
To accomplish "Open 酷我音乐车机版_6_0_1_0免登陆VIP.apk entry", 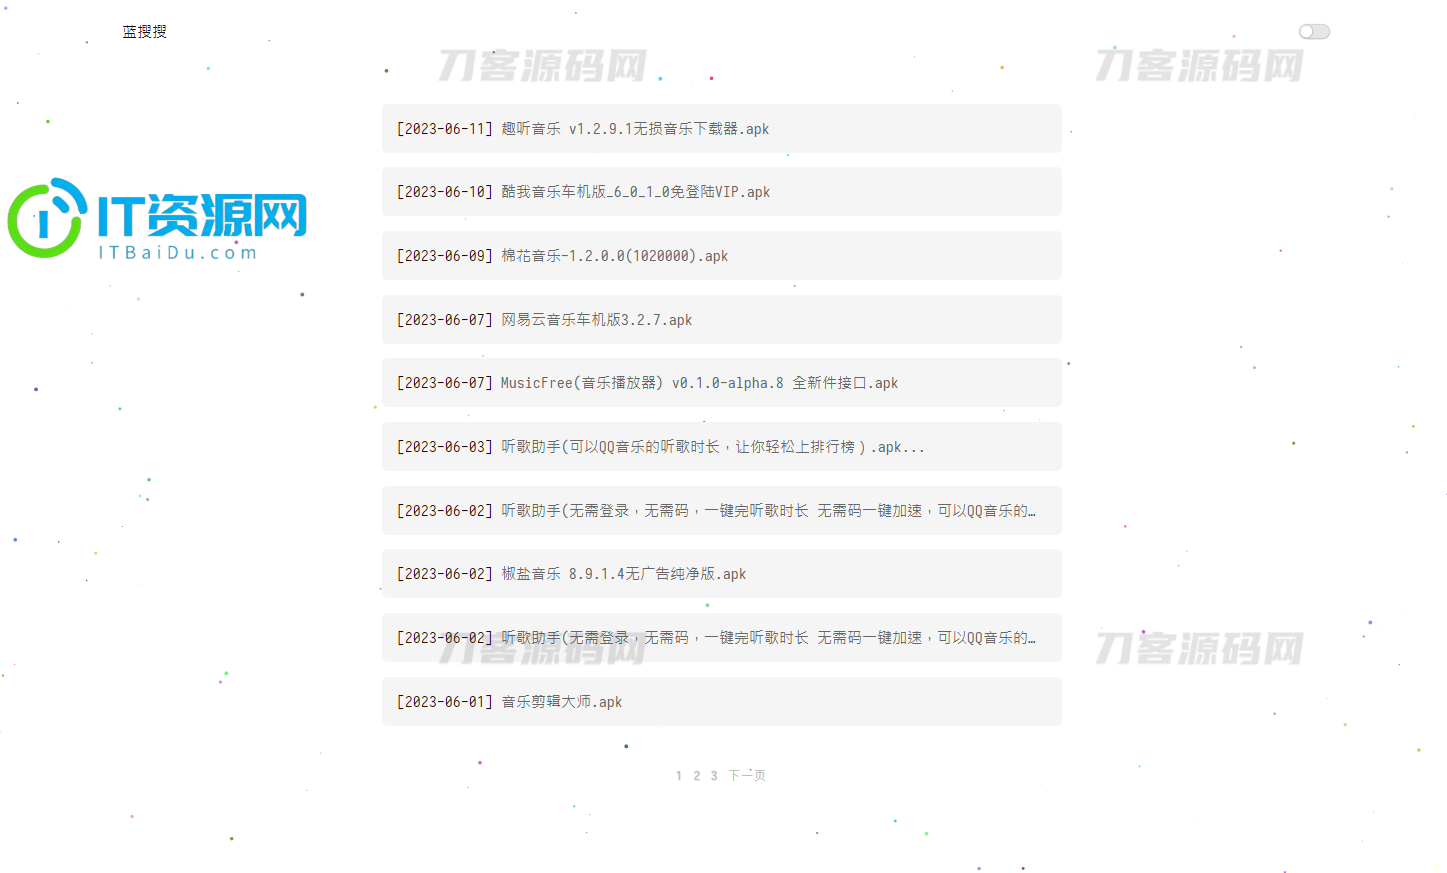I will pos(722,192).
